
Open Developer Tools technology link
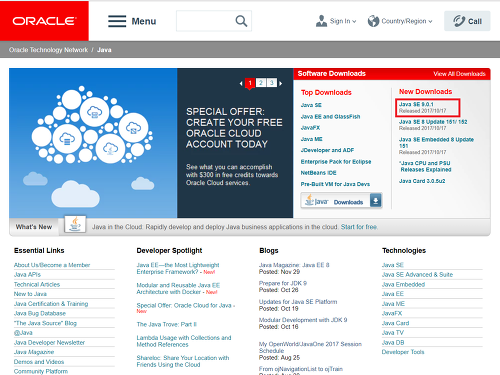pyautogui.click(x=403, y=352)
